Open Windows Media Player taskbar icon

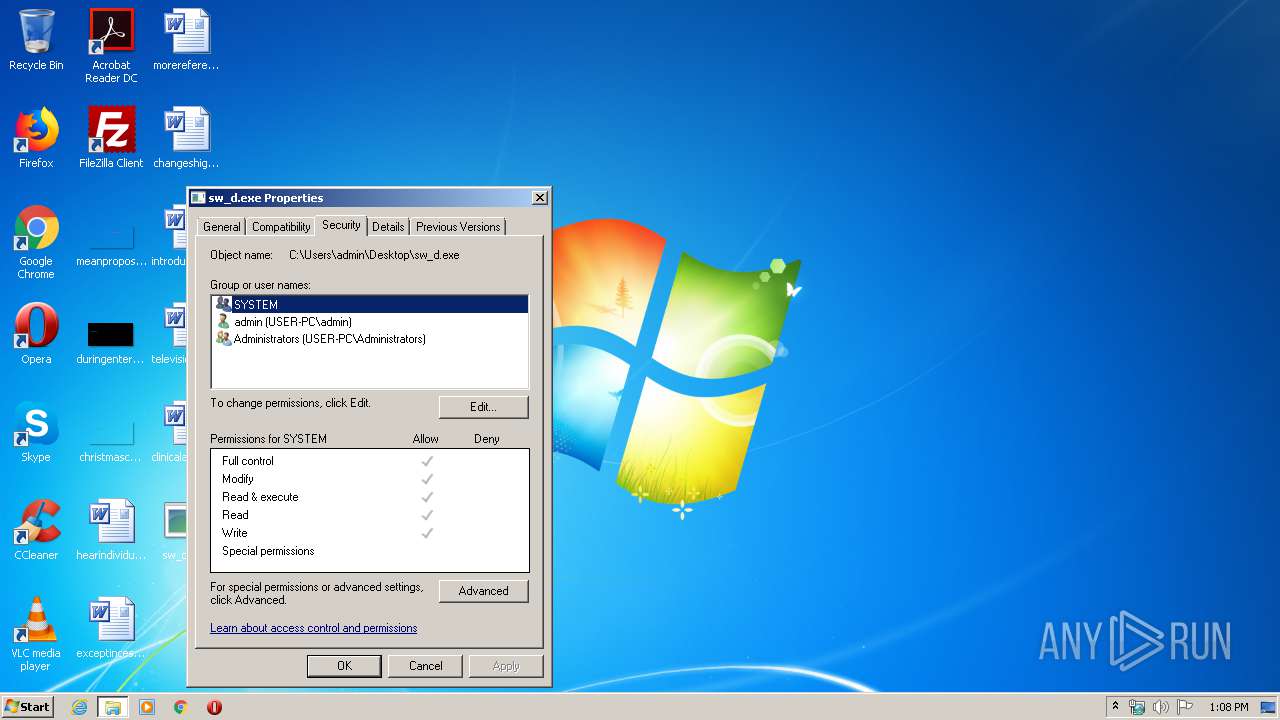tap(147, 707)
